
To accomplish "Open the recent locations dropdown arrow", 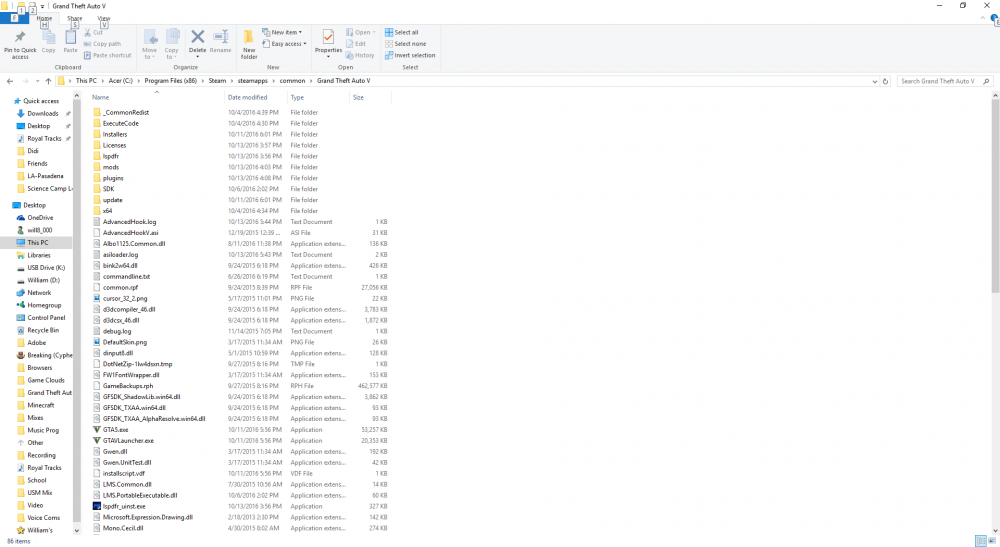I will pos(37,81).
